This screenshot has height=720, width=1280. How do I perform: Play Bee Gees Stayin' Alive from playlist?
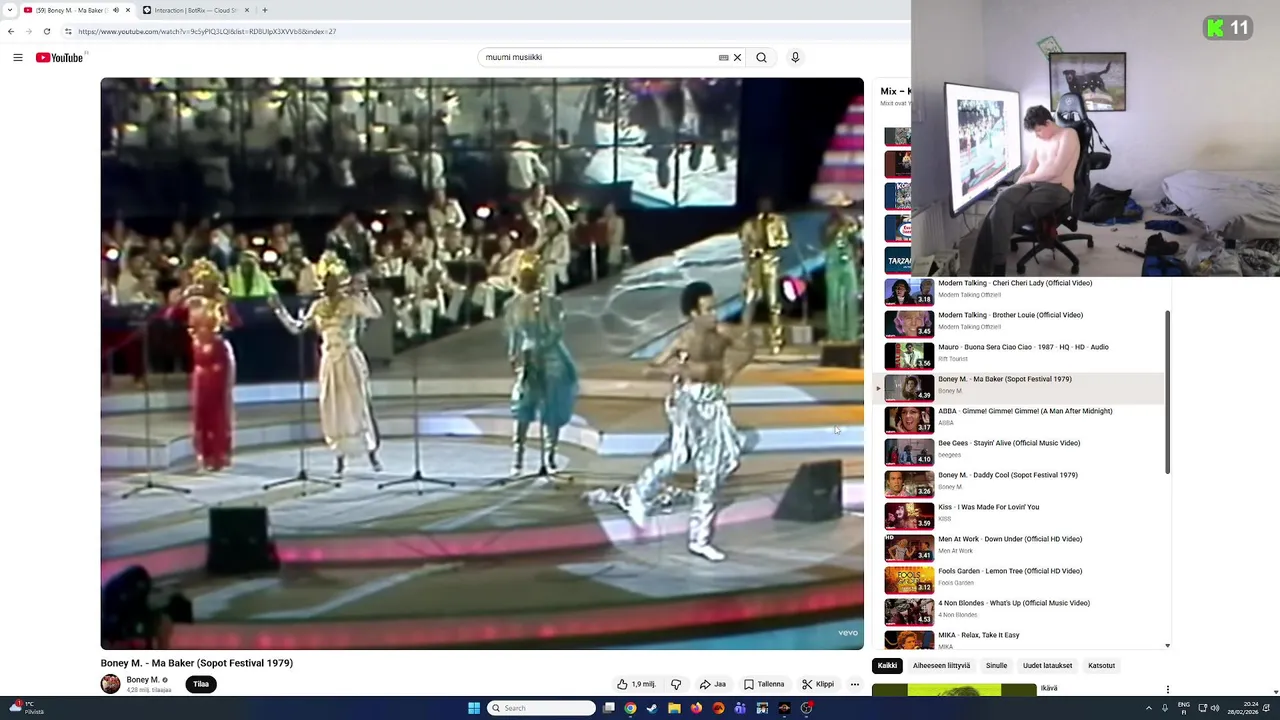pyautogui.click(x=1020, y=451)
